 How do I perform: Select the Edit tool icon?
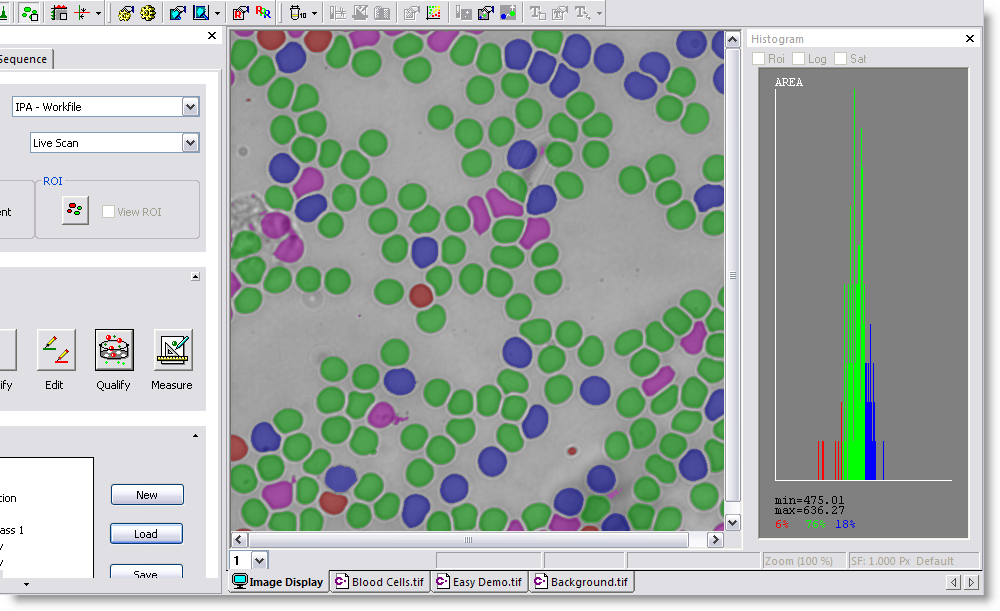pyautogui.click(x=56, y=351)
